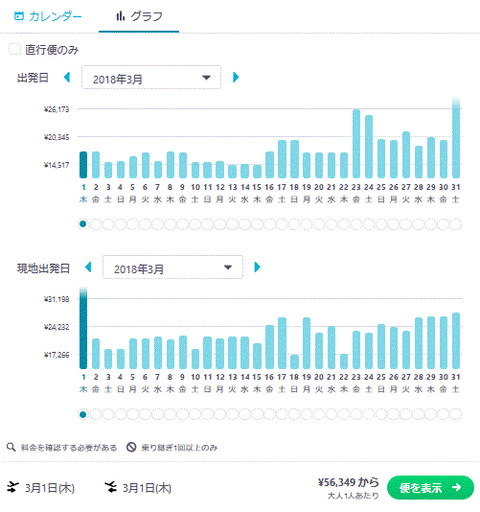Select day 2 radio under 出発日 chart

click(x=96, y=224)
